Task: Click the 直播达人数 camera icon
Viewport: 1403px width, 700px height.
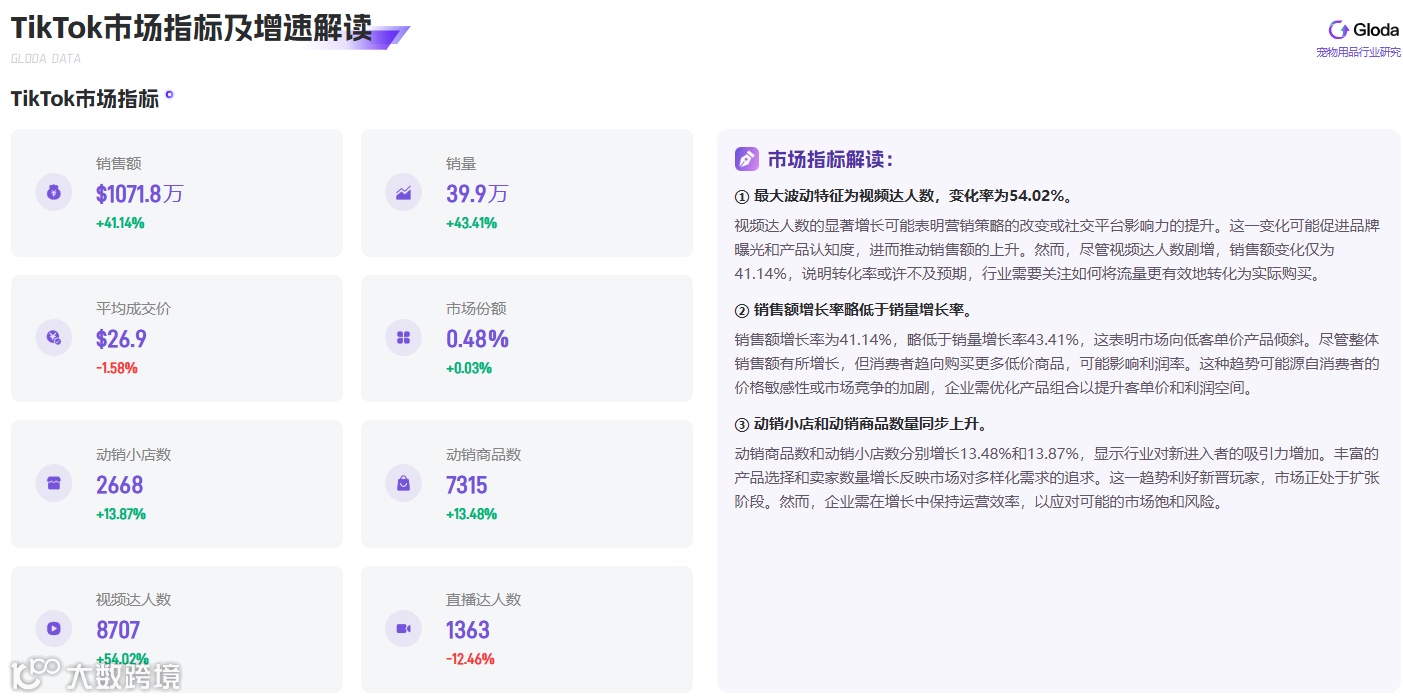Action: (x=403, y=629)
